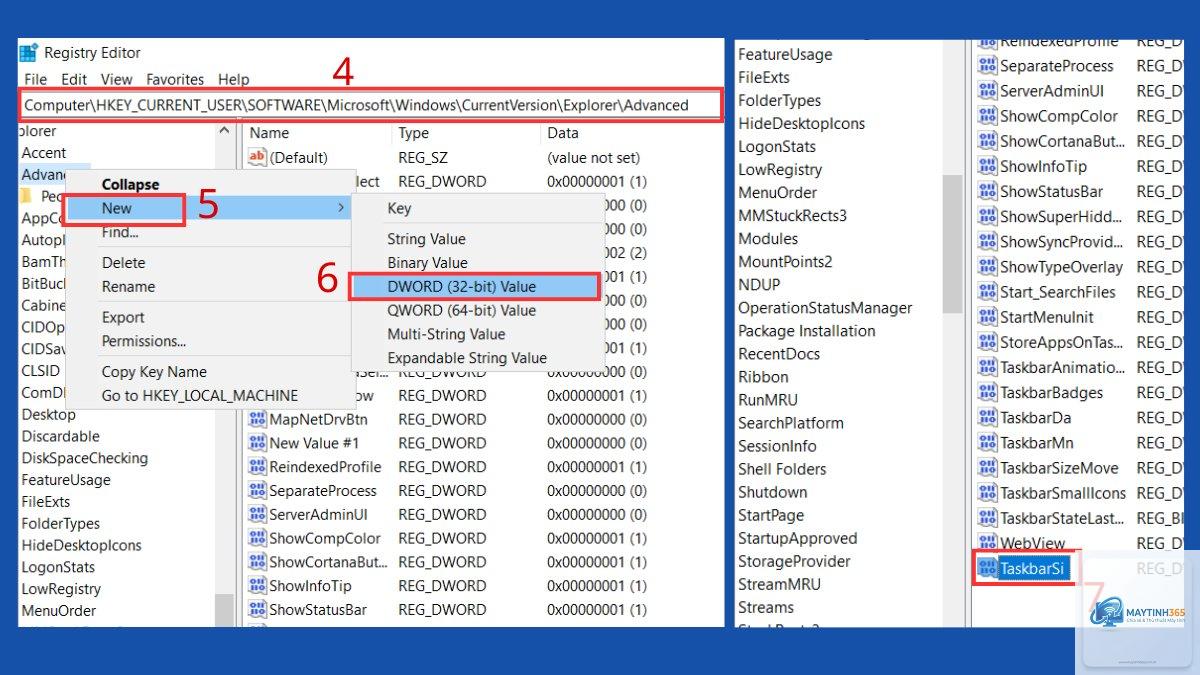This screenshot has height=675, width=1200.
Task: Select DWORD (32-bit) Value
Action: pos(462,286)
